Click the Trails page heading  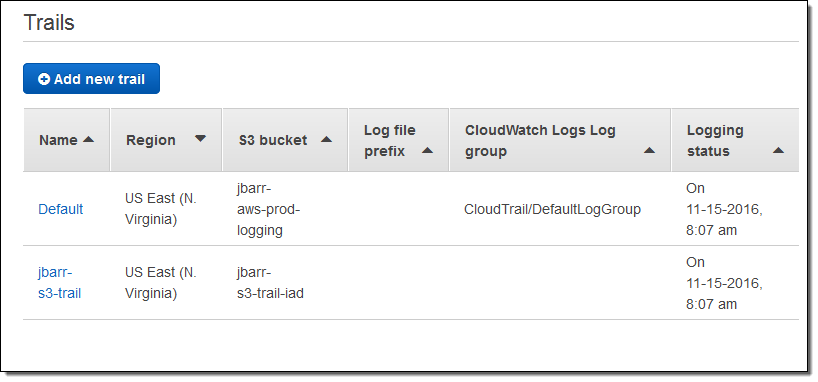(x=49, y=22)
